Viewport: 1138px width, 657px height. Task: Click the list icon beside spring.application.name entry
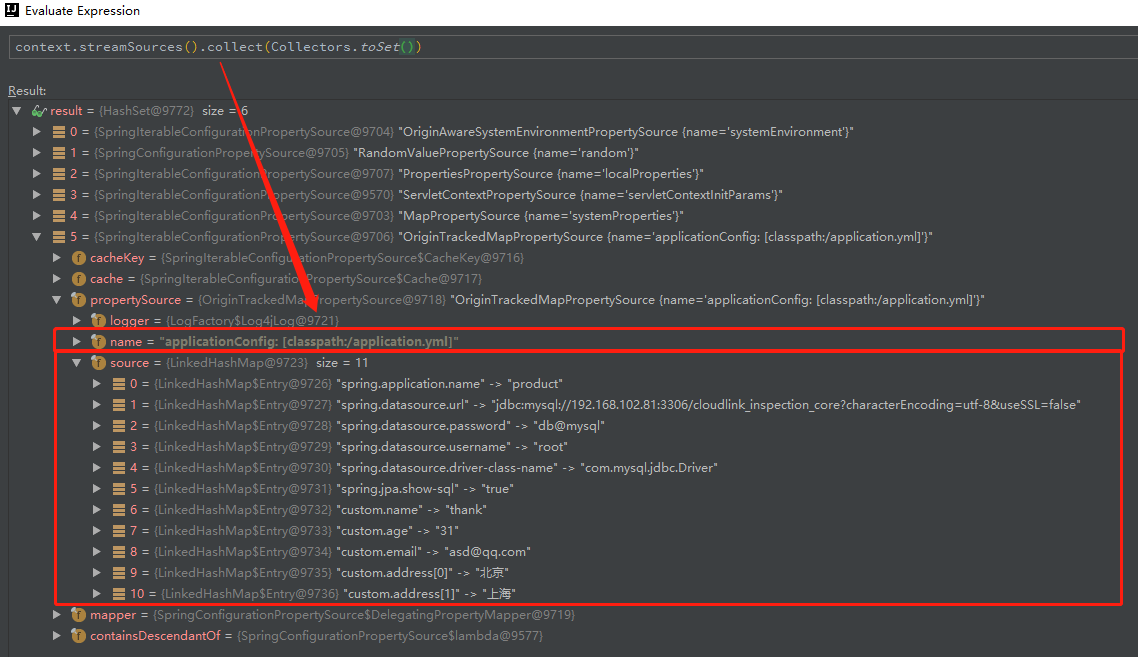117,383
